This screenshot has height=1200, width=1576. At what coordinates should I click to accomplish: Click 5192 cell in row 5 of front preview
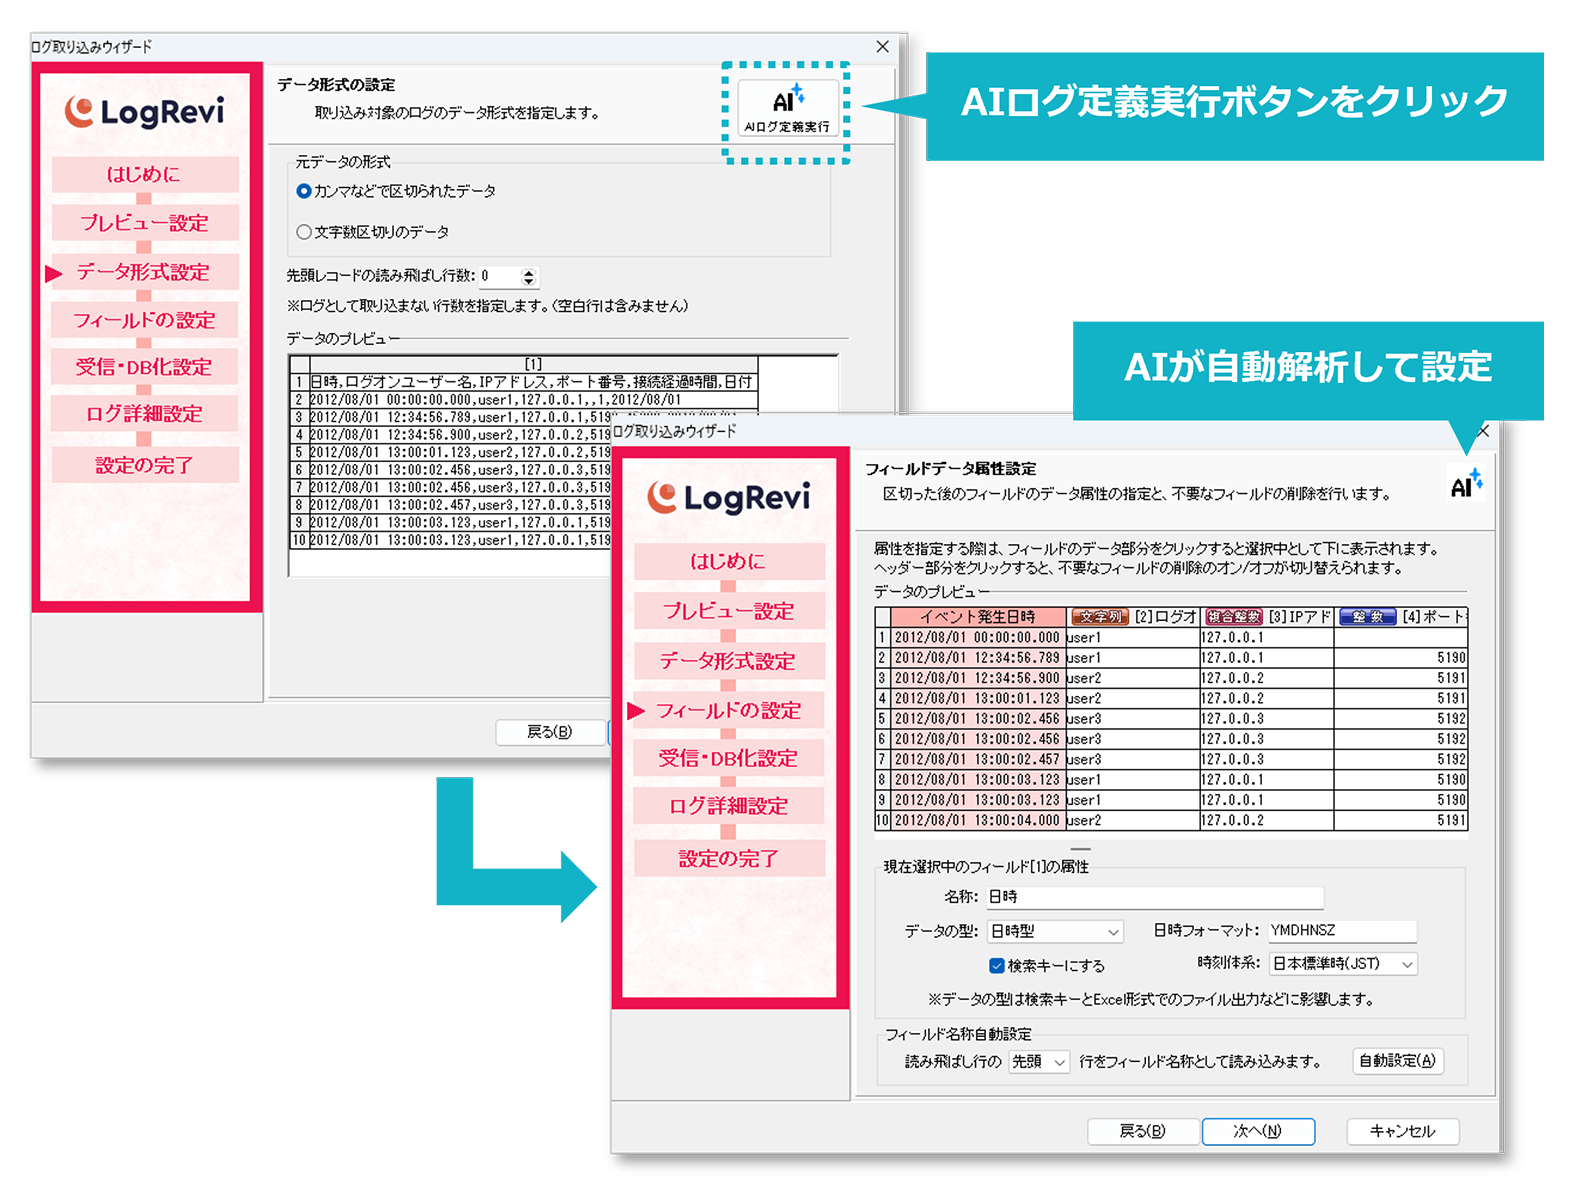1401,719
